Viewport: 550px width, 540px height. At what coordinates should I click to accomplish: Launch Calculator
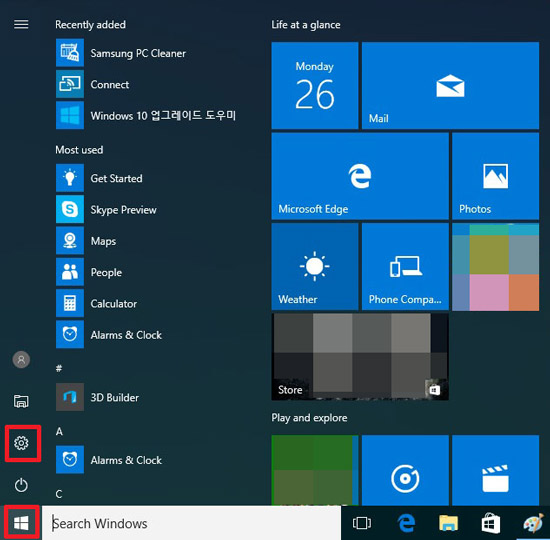(96, 303)
